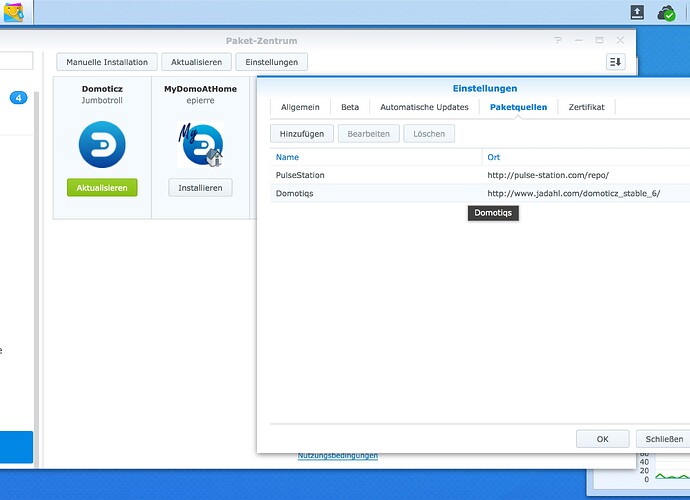Sort package sources by Name column header
This screenshot has height=500, width=690.
(375, 157)
